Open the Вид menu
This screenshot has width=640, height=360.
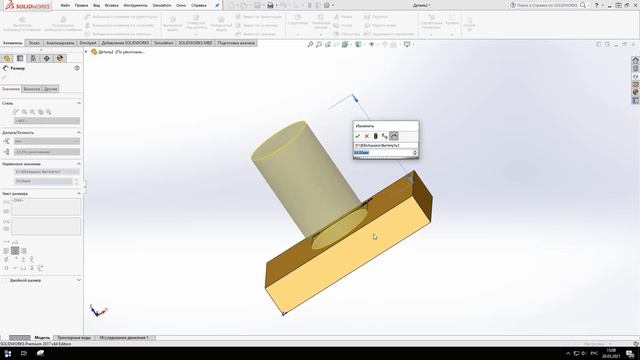pos(96,5)
